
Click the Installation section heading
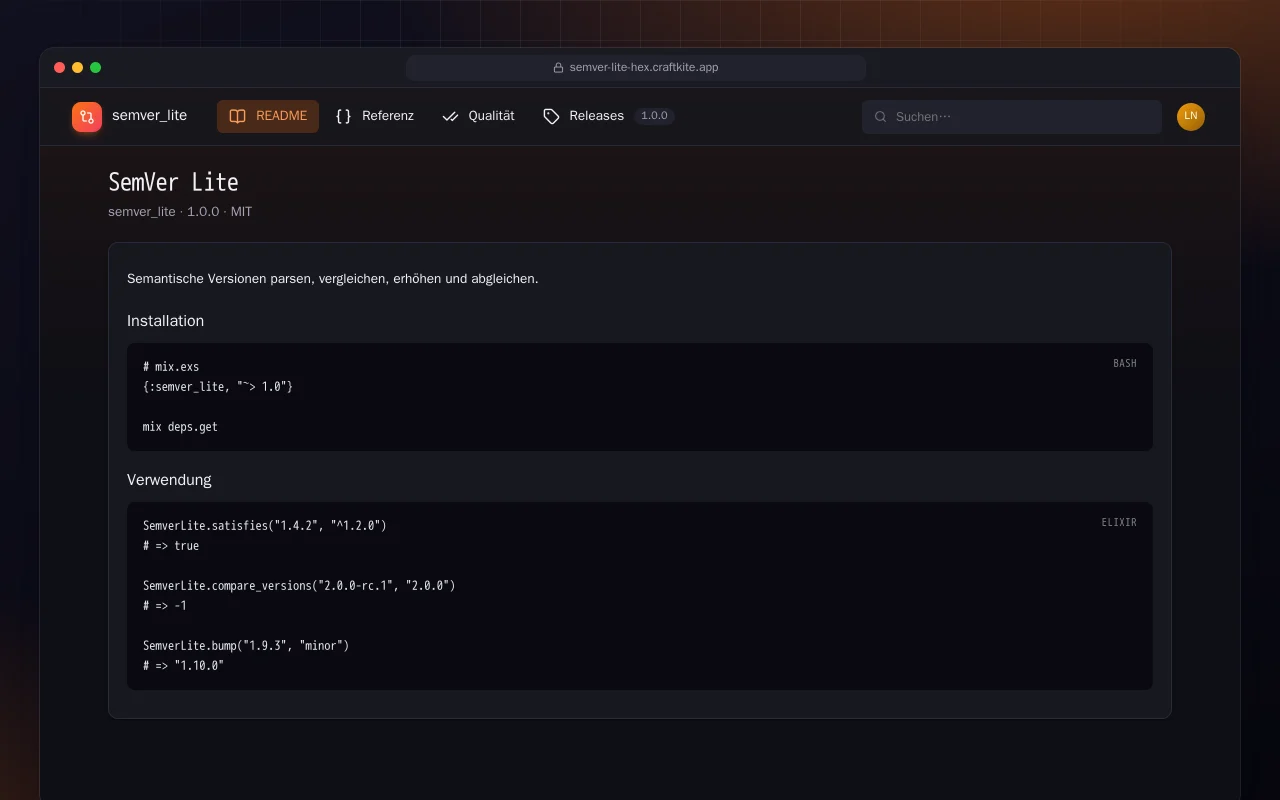pyautogui.click(x=165, y=321)
